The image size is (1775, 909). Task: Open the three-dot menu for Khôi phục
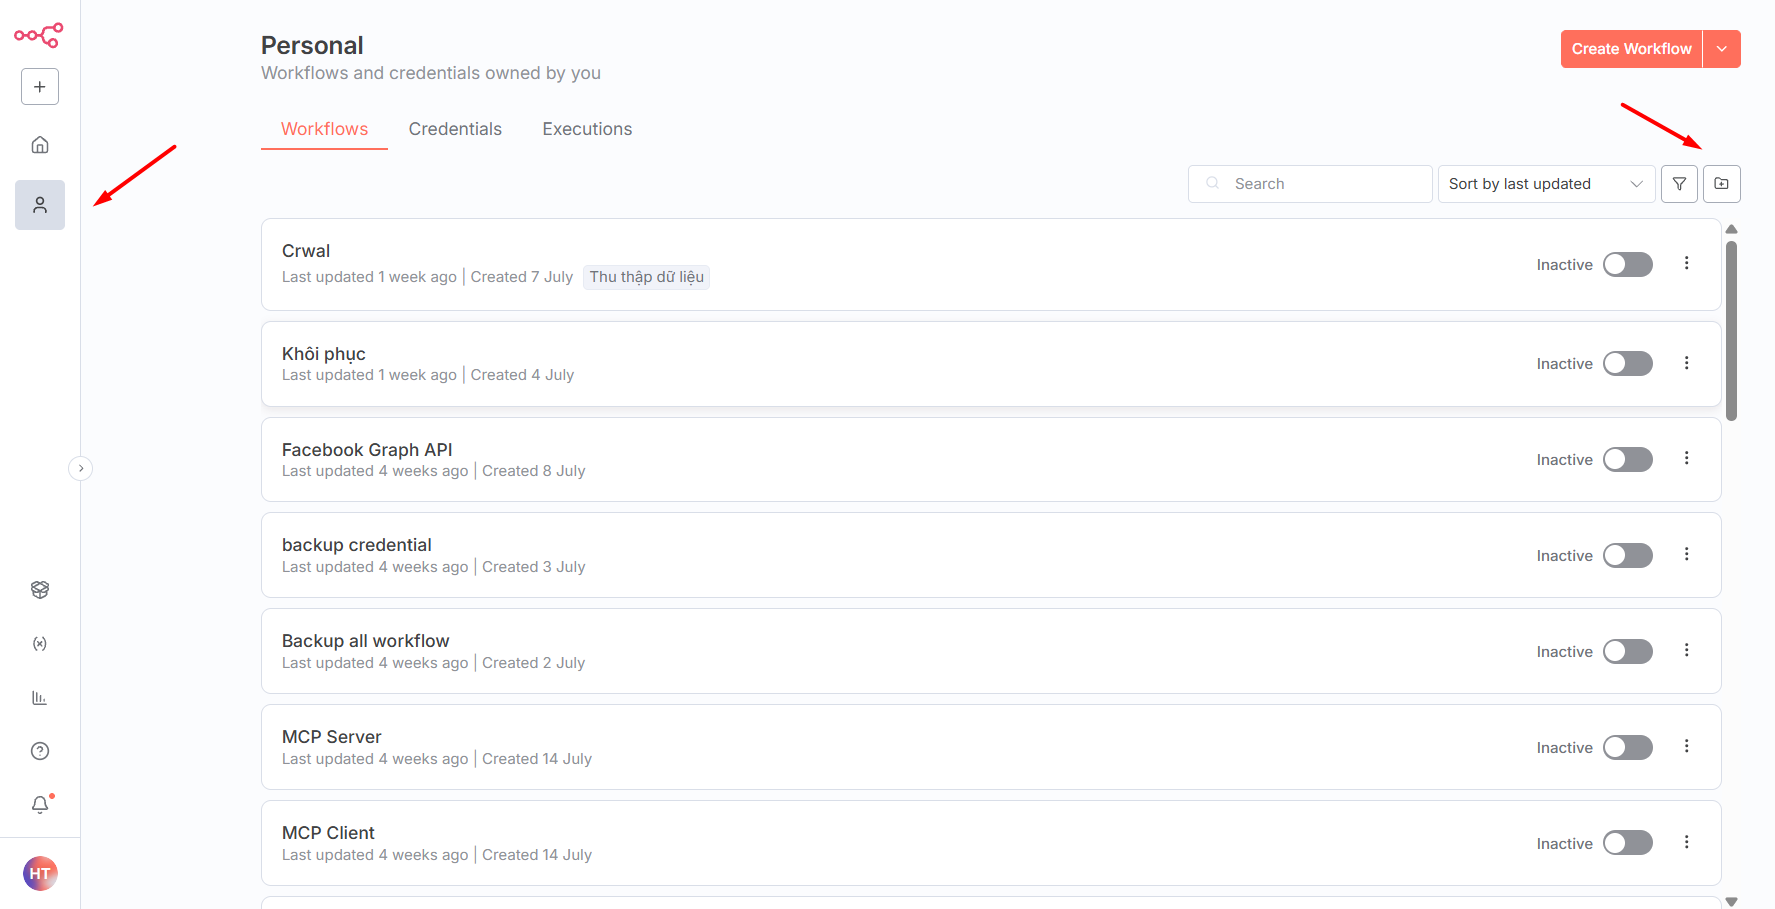click(x=1686, y=363)
